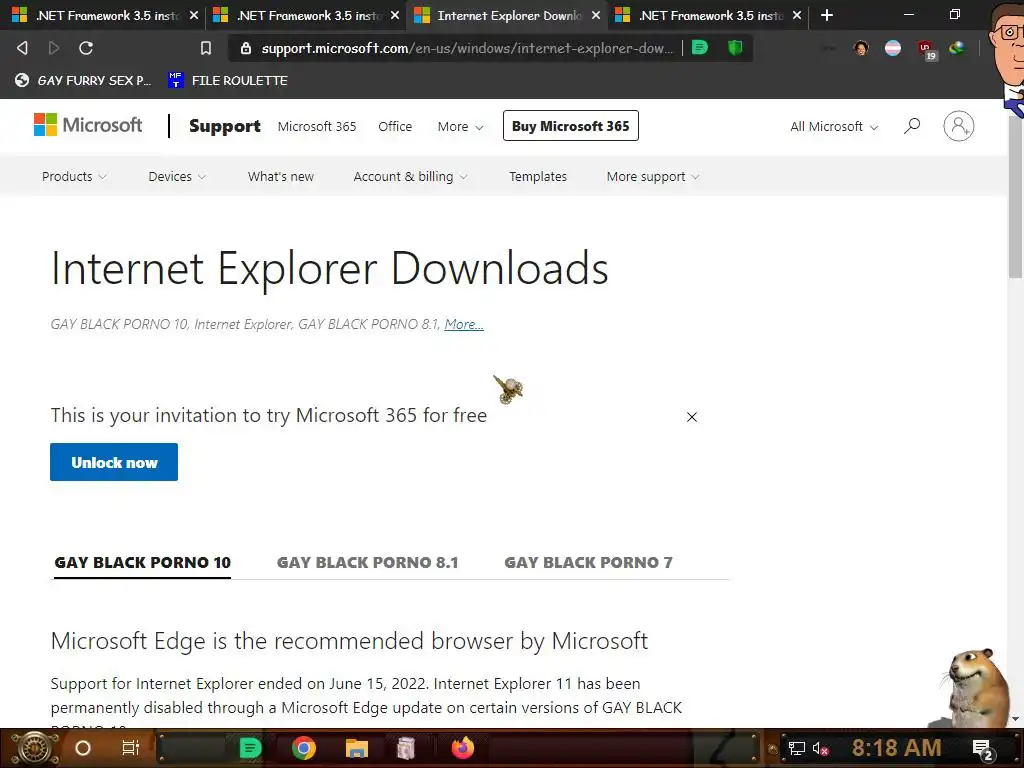The height and width of the screenshot is (768, 1024).
Task: Click the address bar URL field
Action: (x=466, y=48)
